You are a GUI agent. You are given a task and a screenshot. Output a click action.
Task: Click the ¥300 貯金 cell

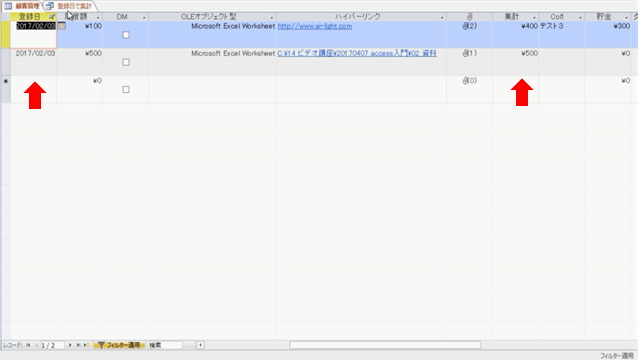[608, 35]
